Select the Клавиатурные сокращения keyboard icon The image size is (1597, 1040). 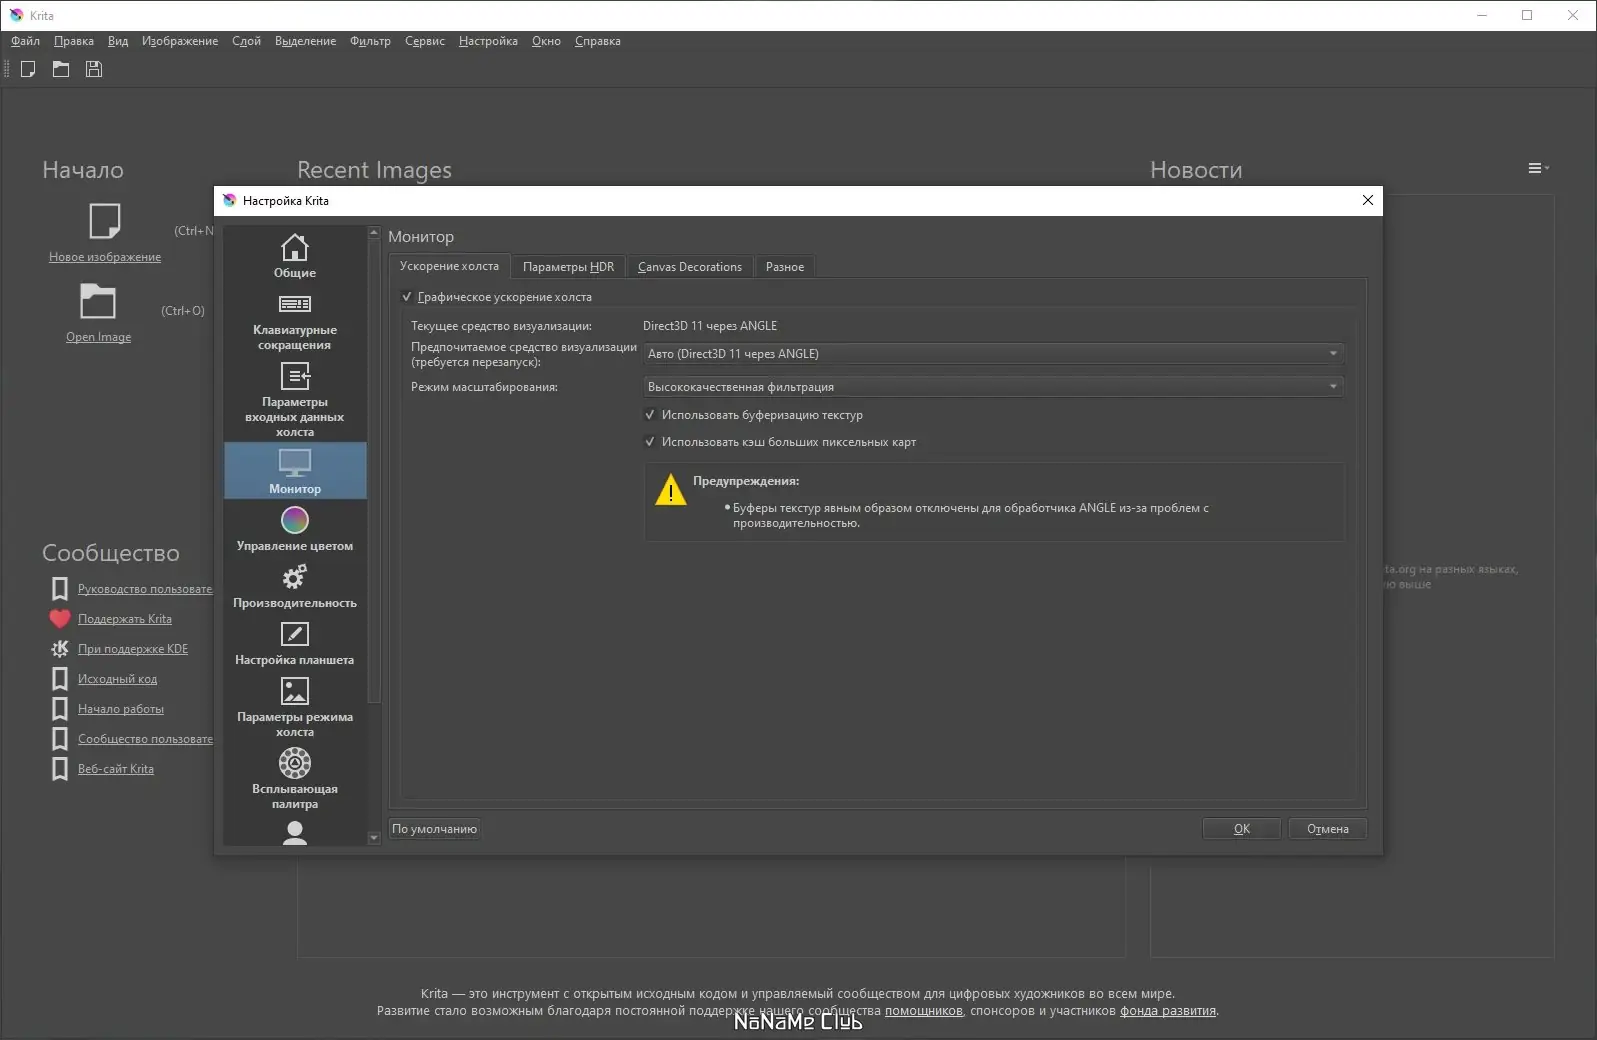tap(295, 304)
